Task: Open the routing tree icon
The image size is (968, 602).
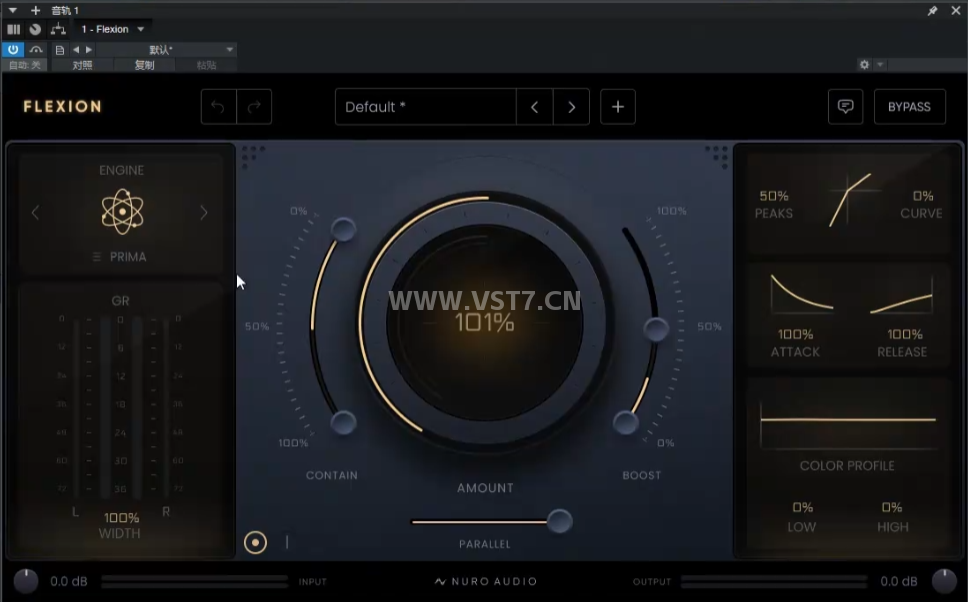Action: click(58, 29)
